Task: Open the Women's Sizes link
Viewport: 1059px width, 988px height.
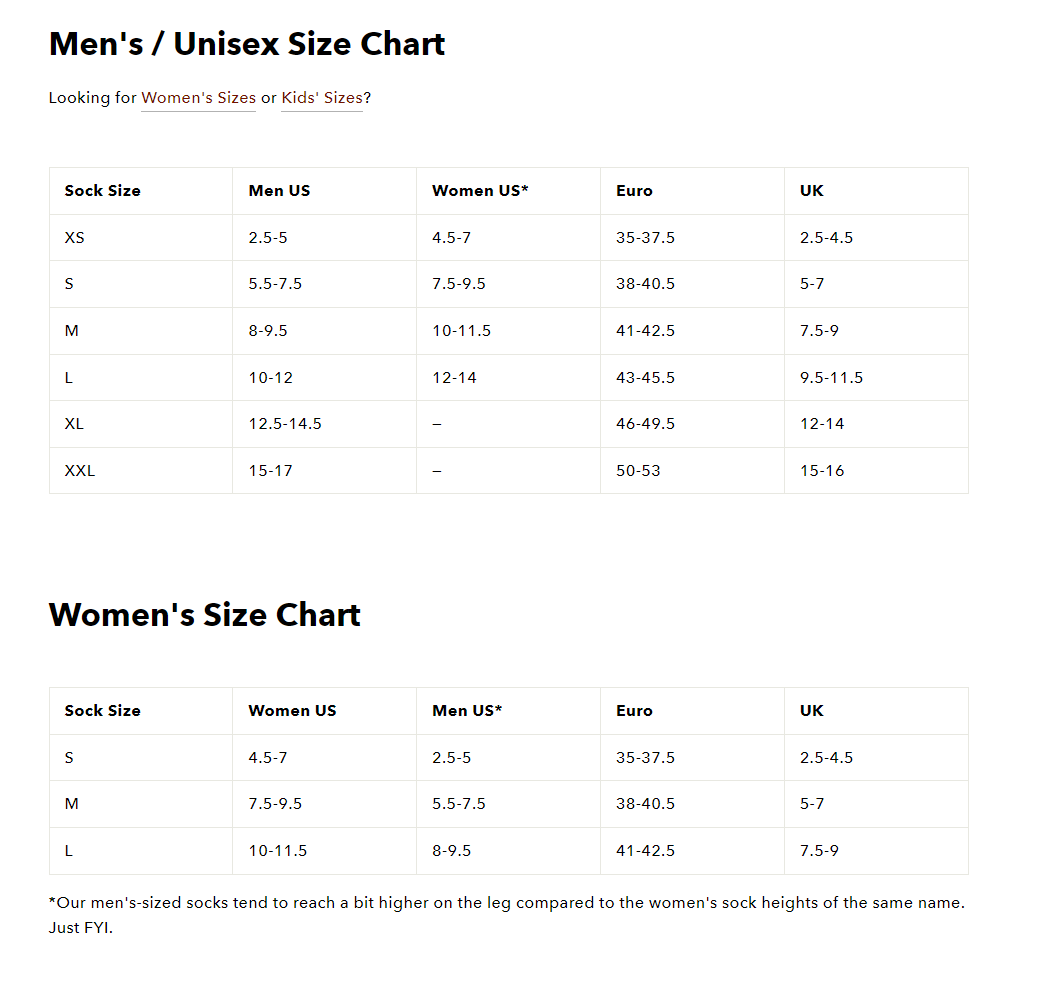Action: pos(198,98)
